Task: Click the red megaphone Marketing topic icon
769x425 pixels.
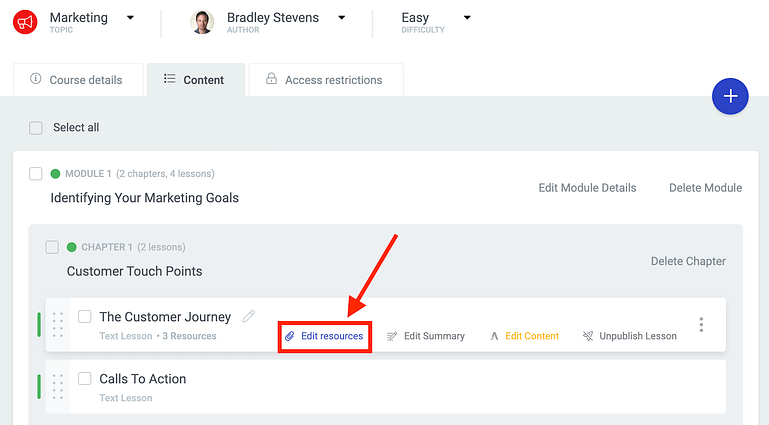Action: [x=25, y=22]
